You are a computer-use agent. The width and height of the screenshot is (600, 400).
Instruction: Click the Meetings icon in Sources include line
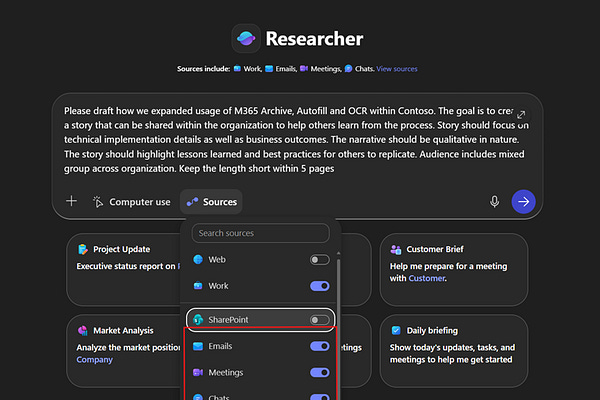click(304, 69)
